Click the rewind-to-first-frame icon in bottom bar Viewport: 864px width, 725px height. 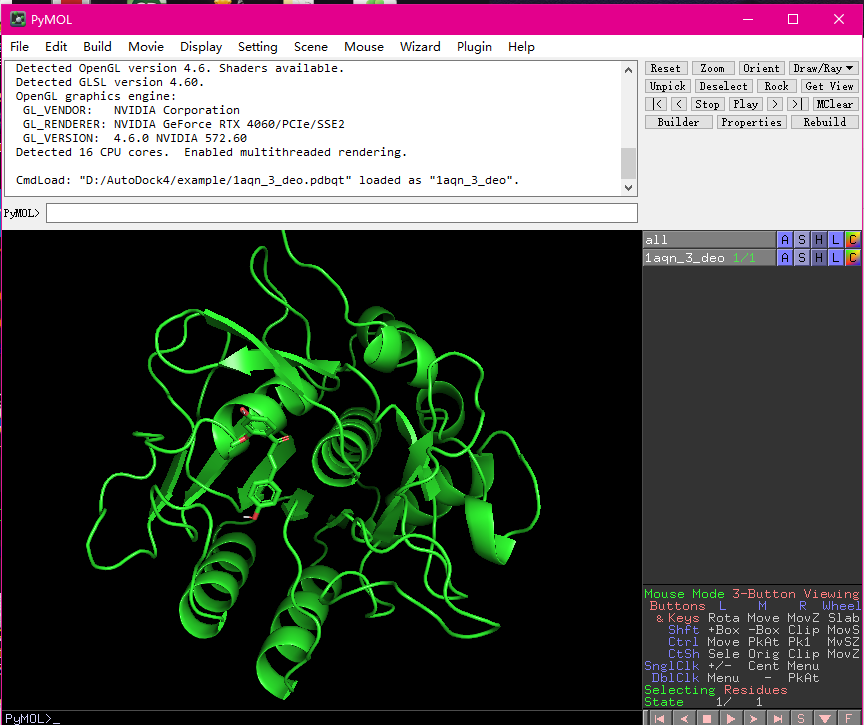click(x=660, y=718)
